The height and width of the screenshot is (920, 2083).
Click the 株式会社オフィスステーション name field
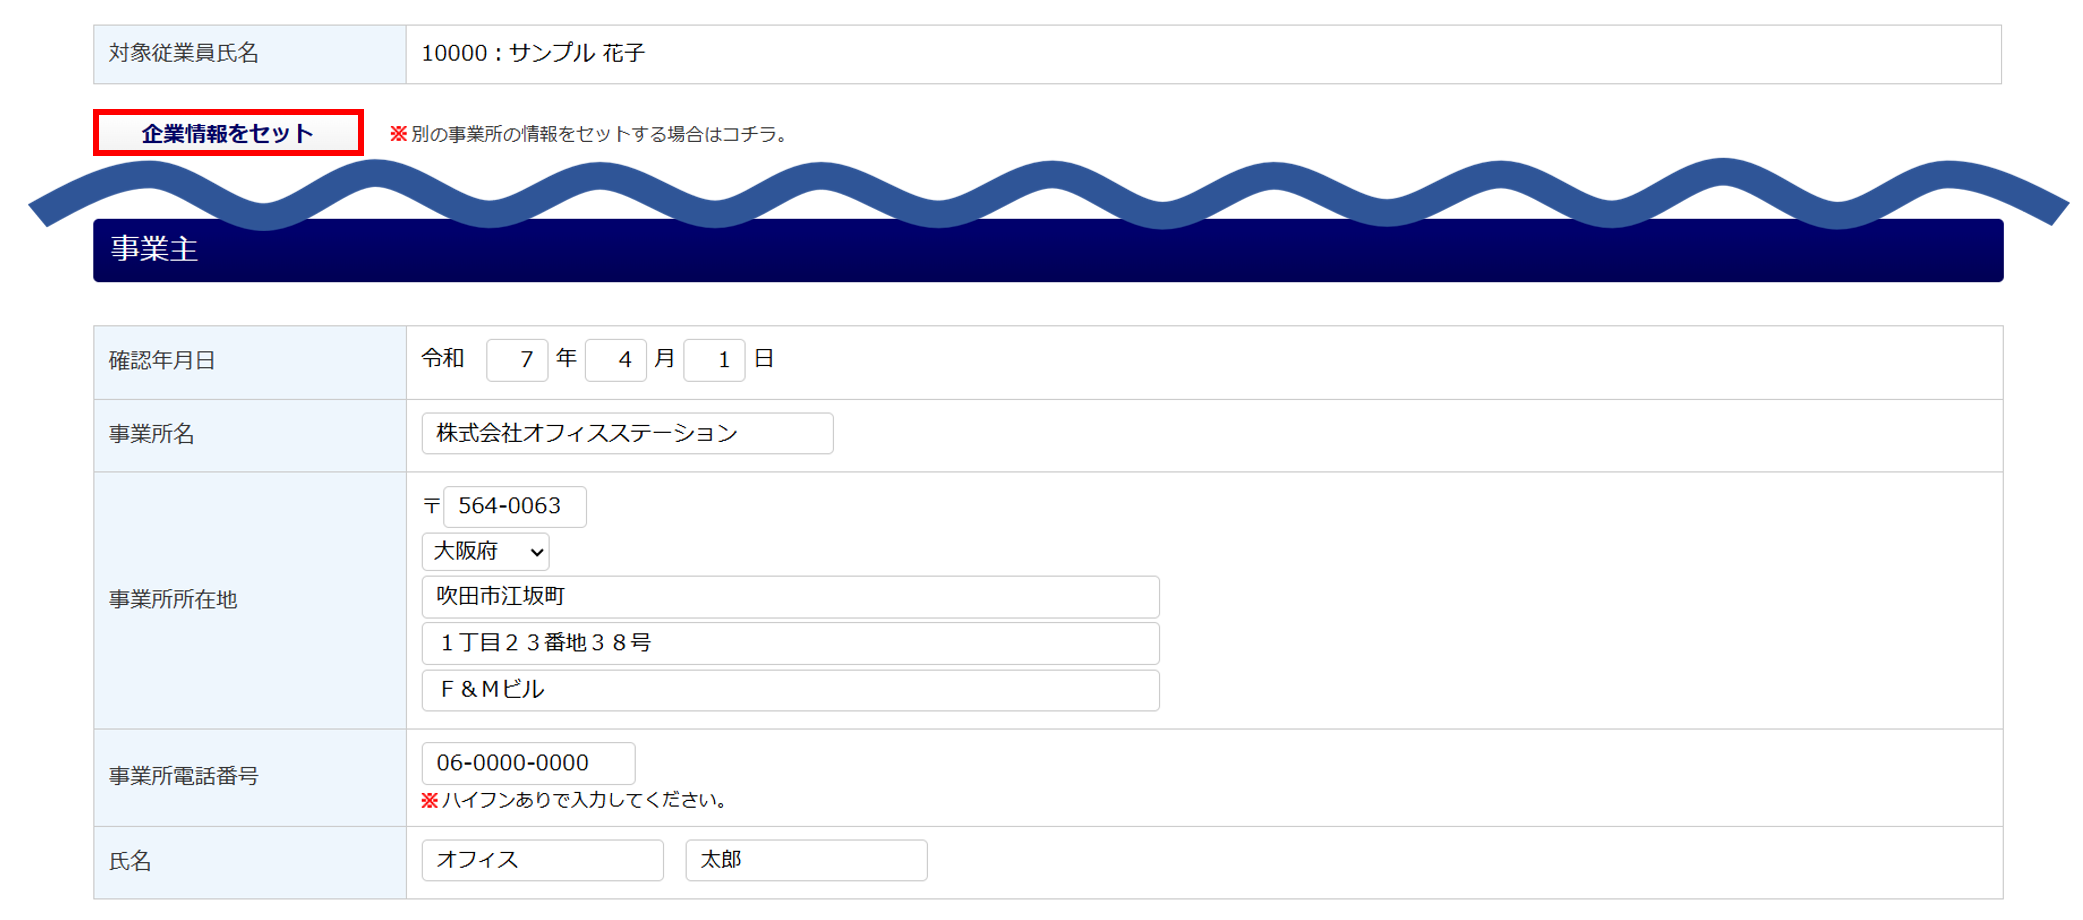(x=627, y=433)
